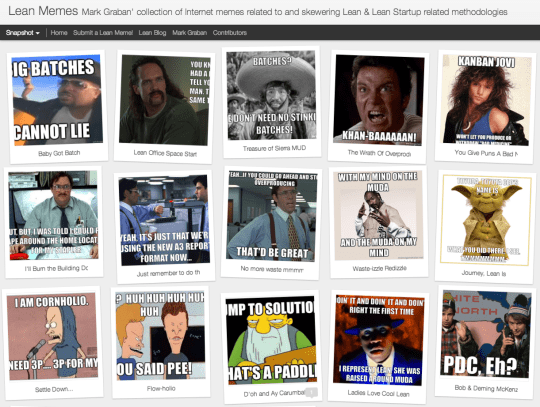
Task: Open the long-haired Office Space meme image
Action: pos(165,100)
